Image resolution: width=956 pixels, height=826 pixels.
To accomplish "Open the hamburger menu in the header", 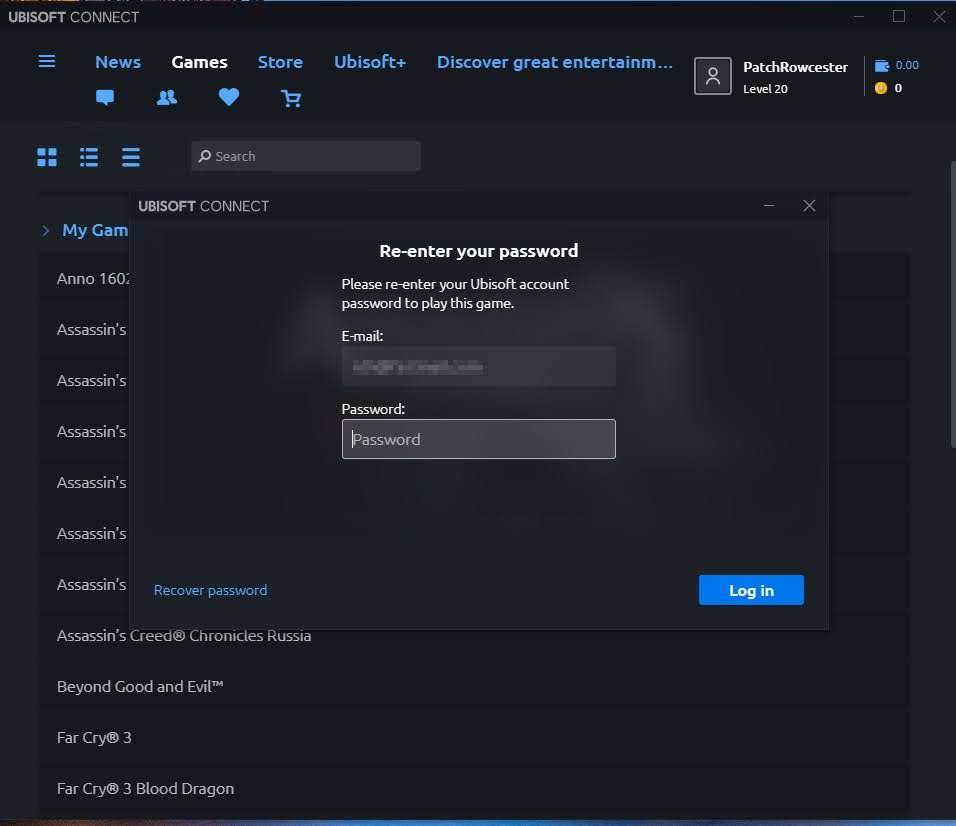I will [x=47, y=61].
